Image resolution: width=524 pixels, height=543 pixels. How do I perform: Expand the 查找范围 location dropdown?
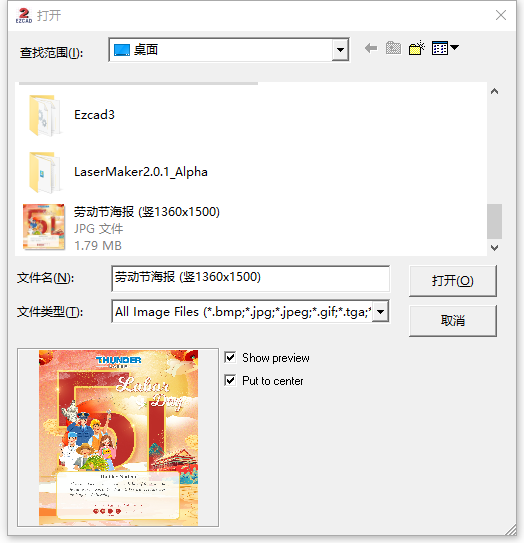point(340,50)
